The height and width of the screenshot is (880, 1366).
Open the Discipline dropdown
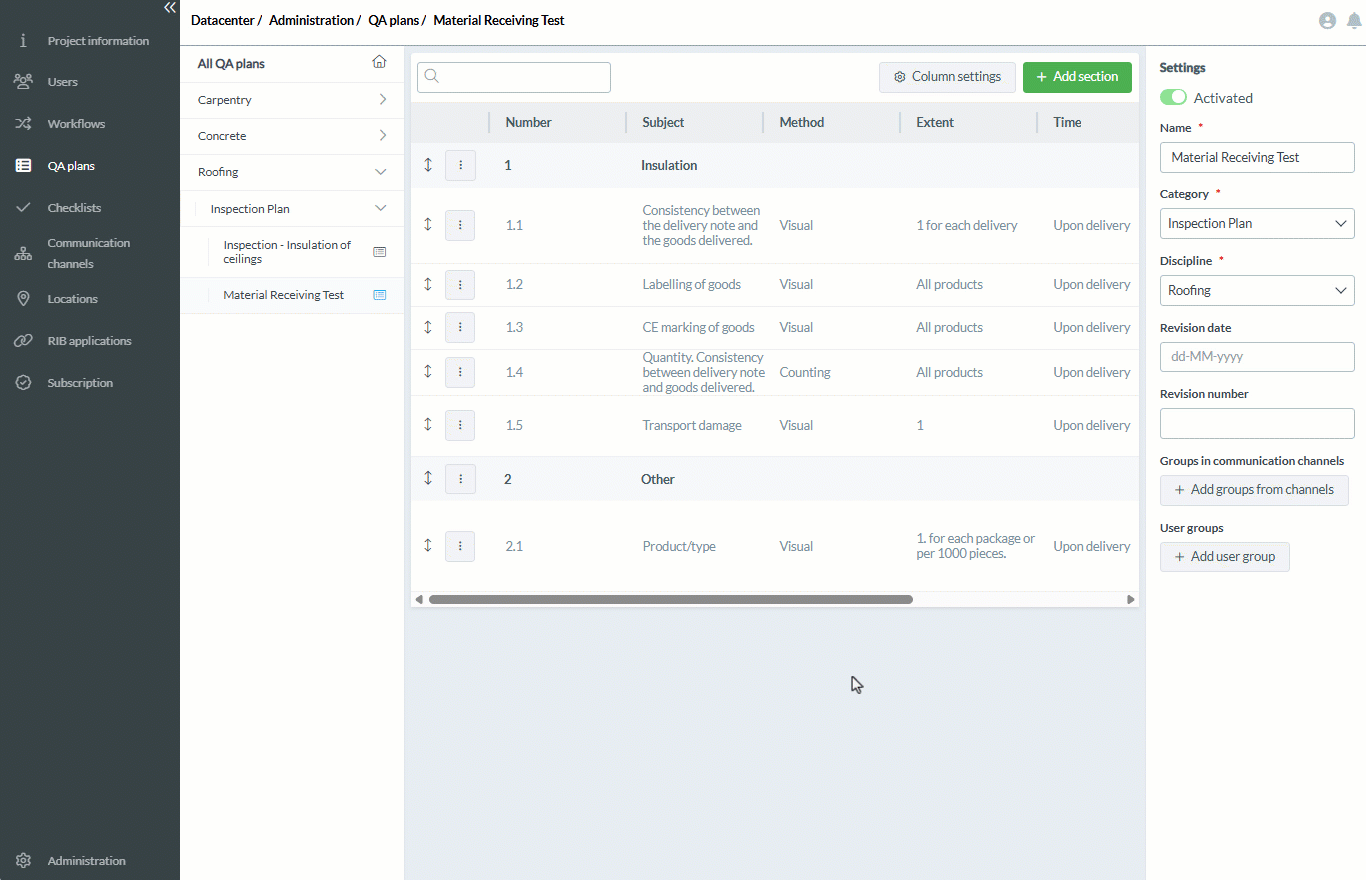pyautogui.click(x=1256, y=291)
